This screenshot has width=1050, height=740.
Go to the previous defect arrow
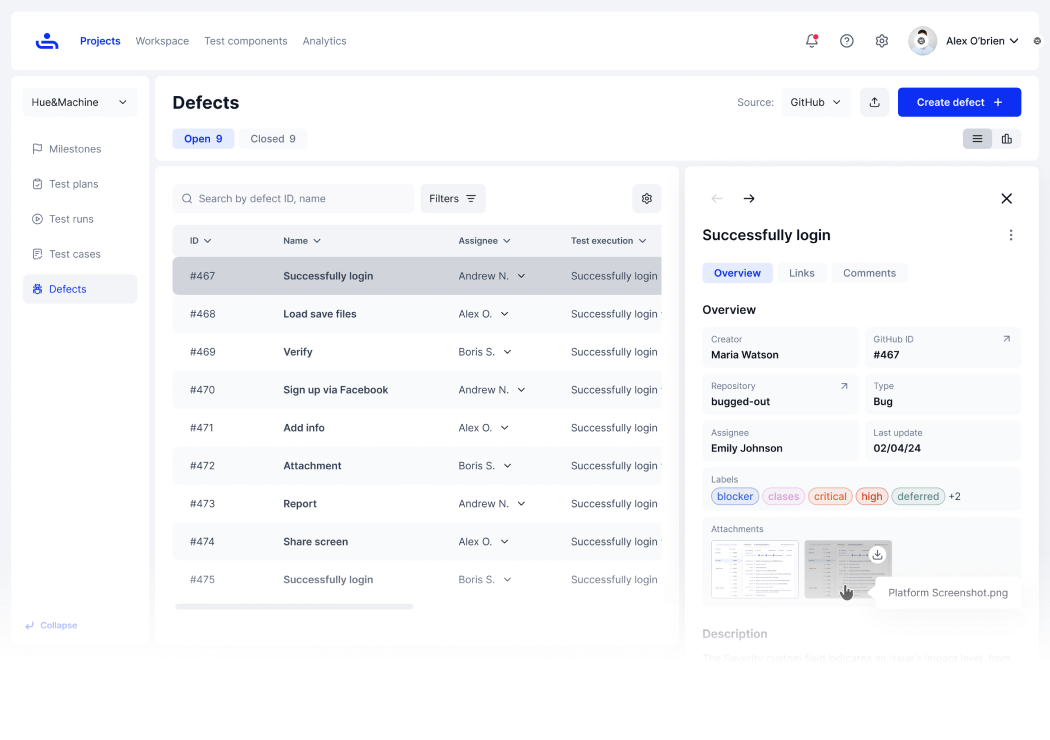[717, 198]
